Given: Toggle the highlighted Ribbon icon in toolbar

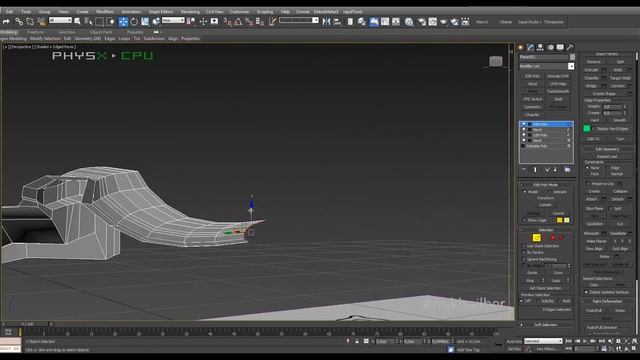Looking at the screenshot, I should pos(373,22).
